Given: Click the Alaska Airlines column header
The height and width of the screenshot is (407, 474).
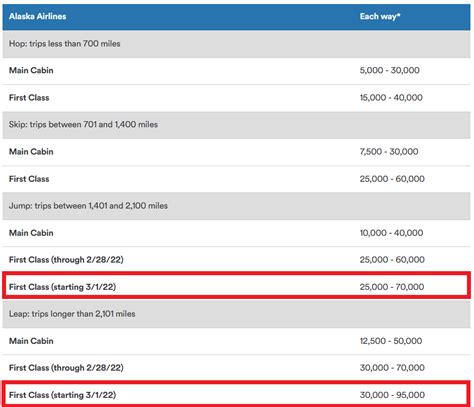Looking at the screenshot, I should [37, 16].
